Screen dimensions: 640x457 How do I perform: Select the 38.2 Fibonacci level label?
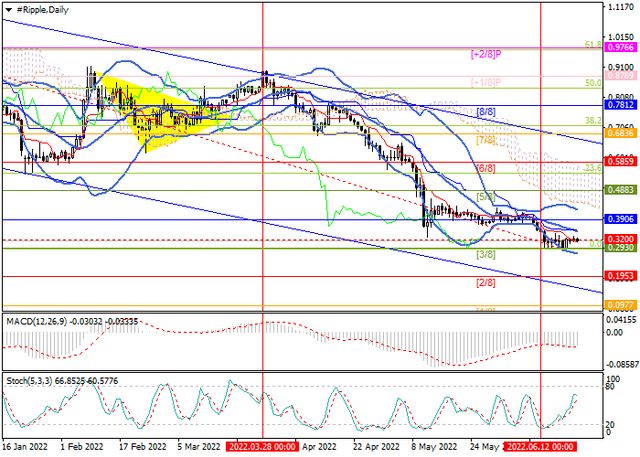click(593, 120)
